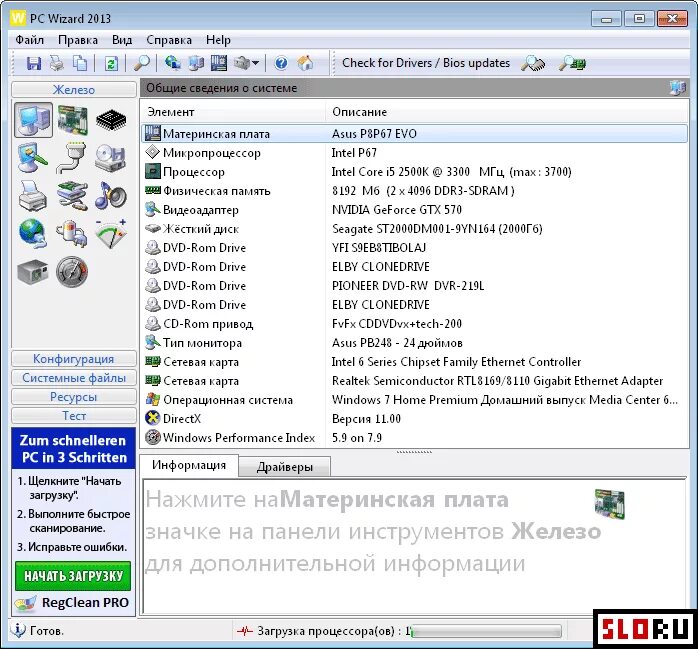Click the pulse icon beside Загрузка процессора
This screenshot has height=649, width=698.
coord(244,631)
